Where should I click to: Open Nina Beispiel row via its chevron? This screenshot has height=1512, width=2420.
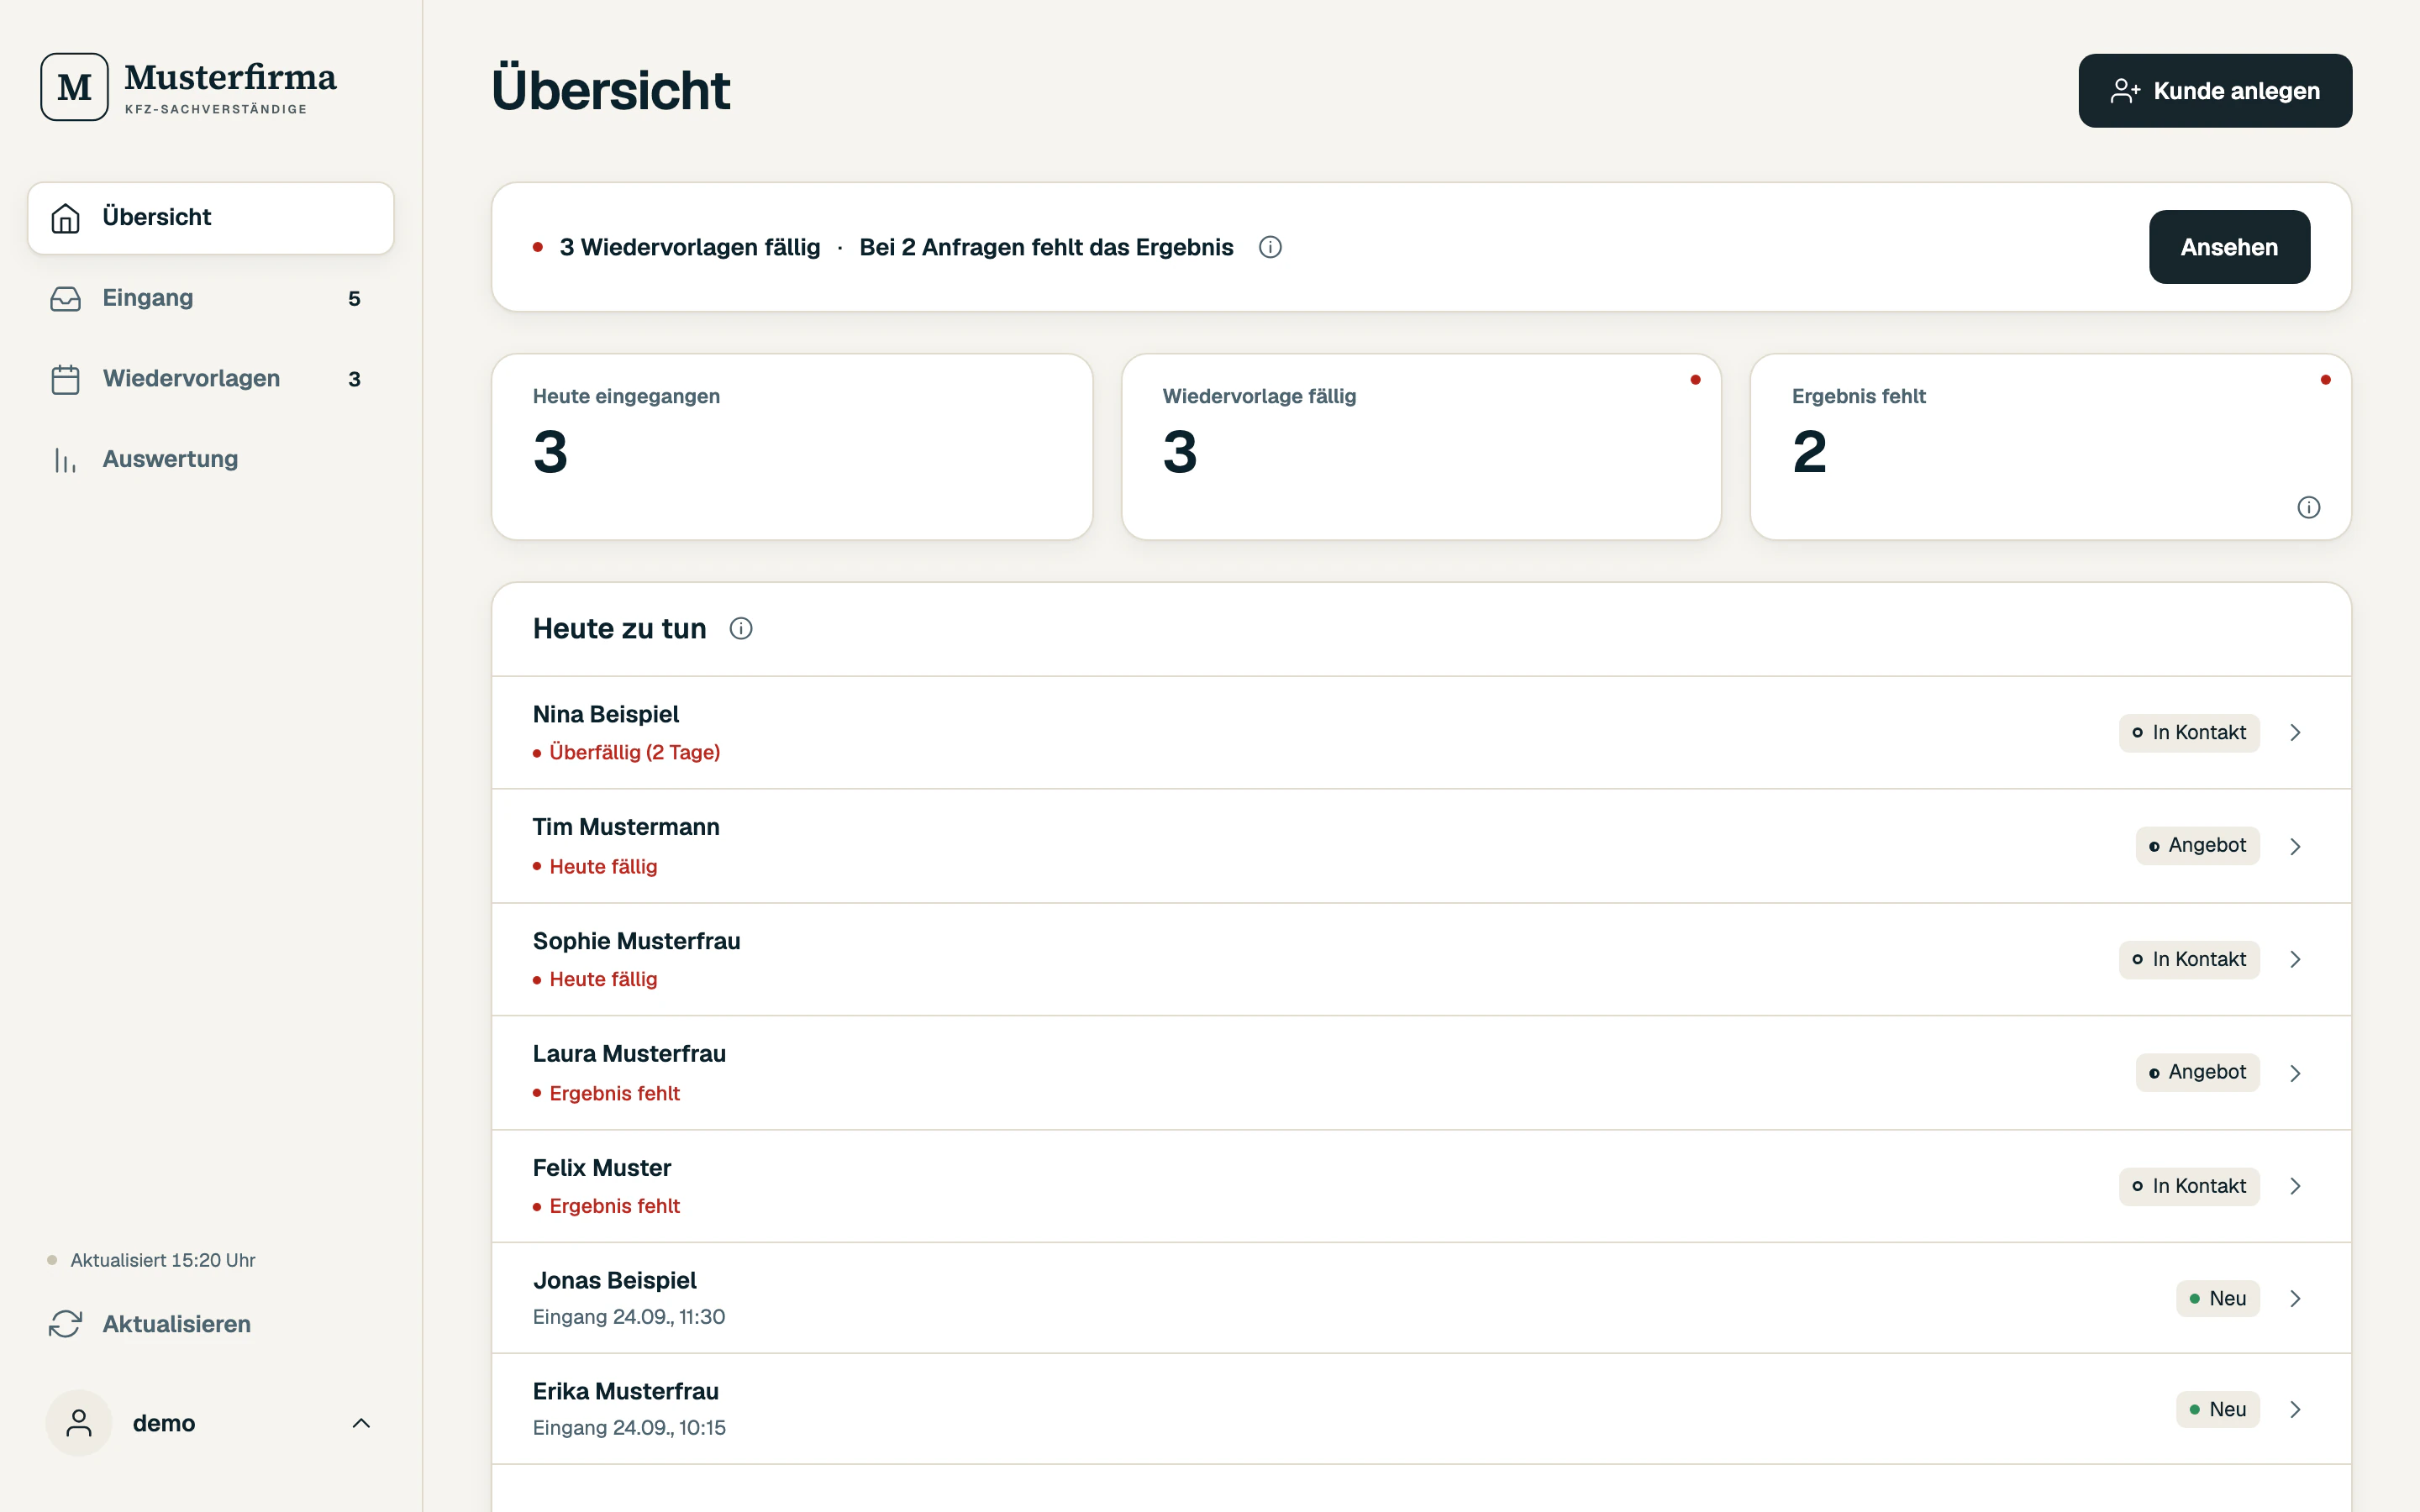click(x=2295, y=733)
